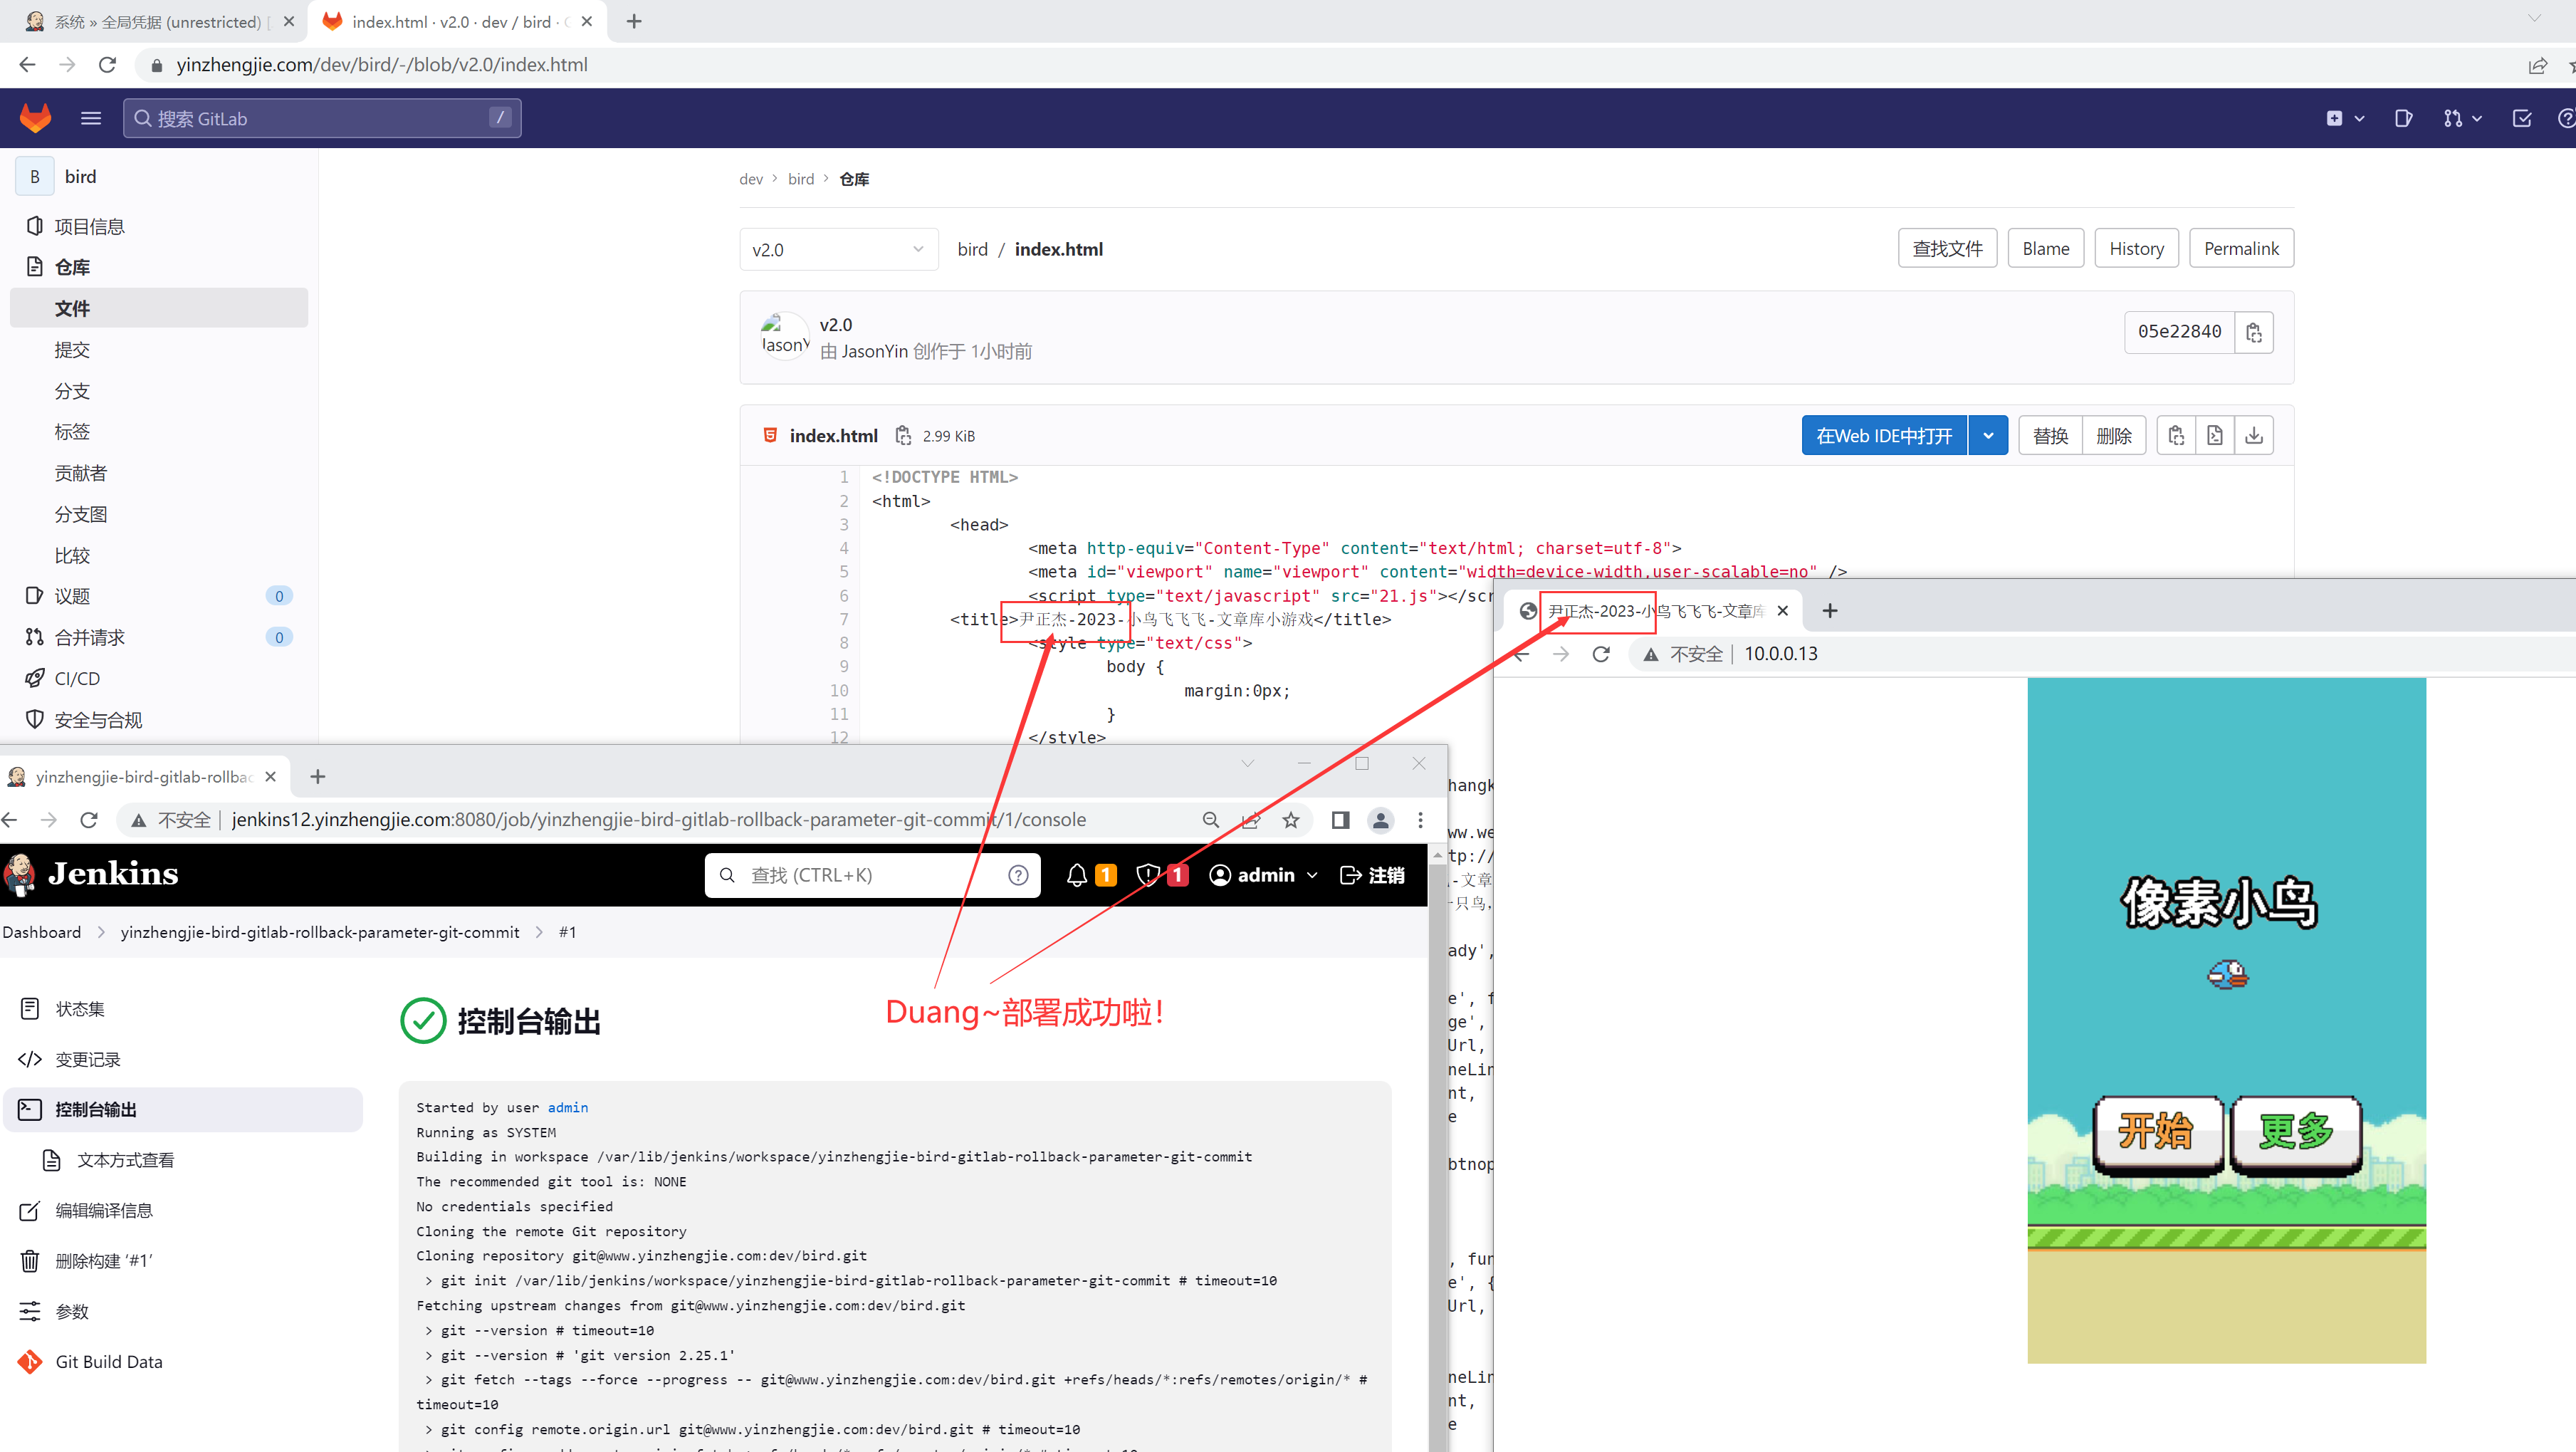
Task: Select 变更记录 in the Jenkins sidebar
Action: [87, 1059]
